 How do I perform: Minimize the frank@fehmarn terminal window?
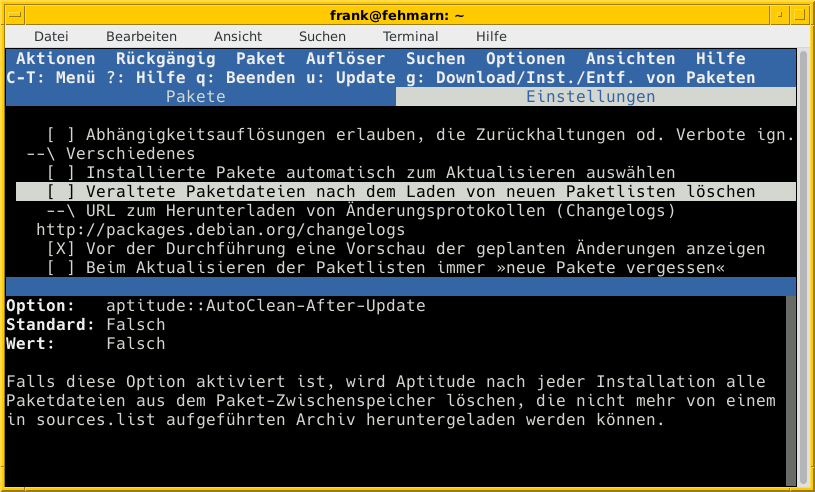coord(780,15)
